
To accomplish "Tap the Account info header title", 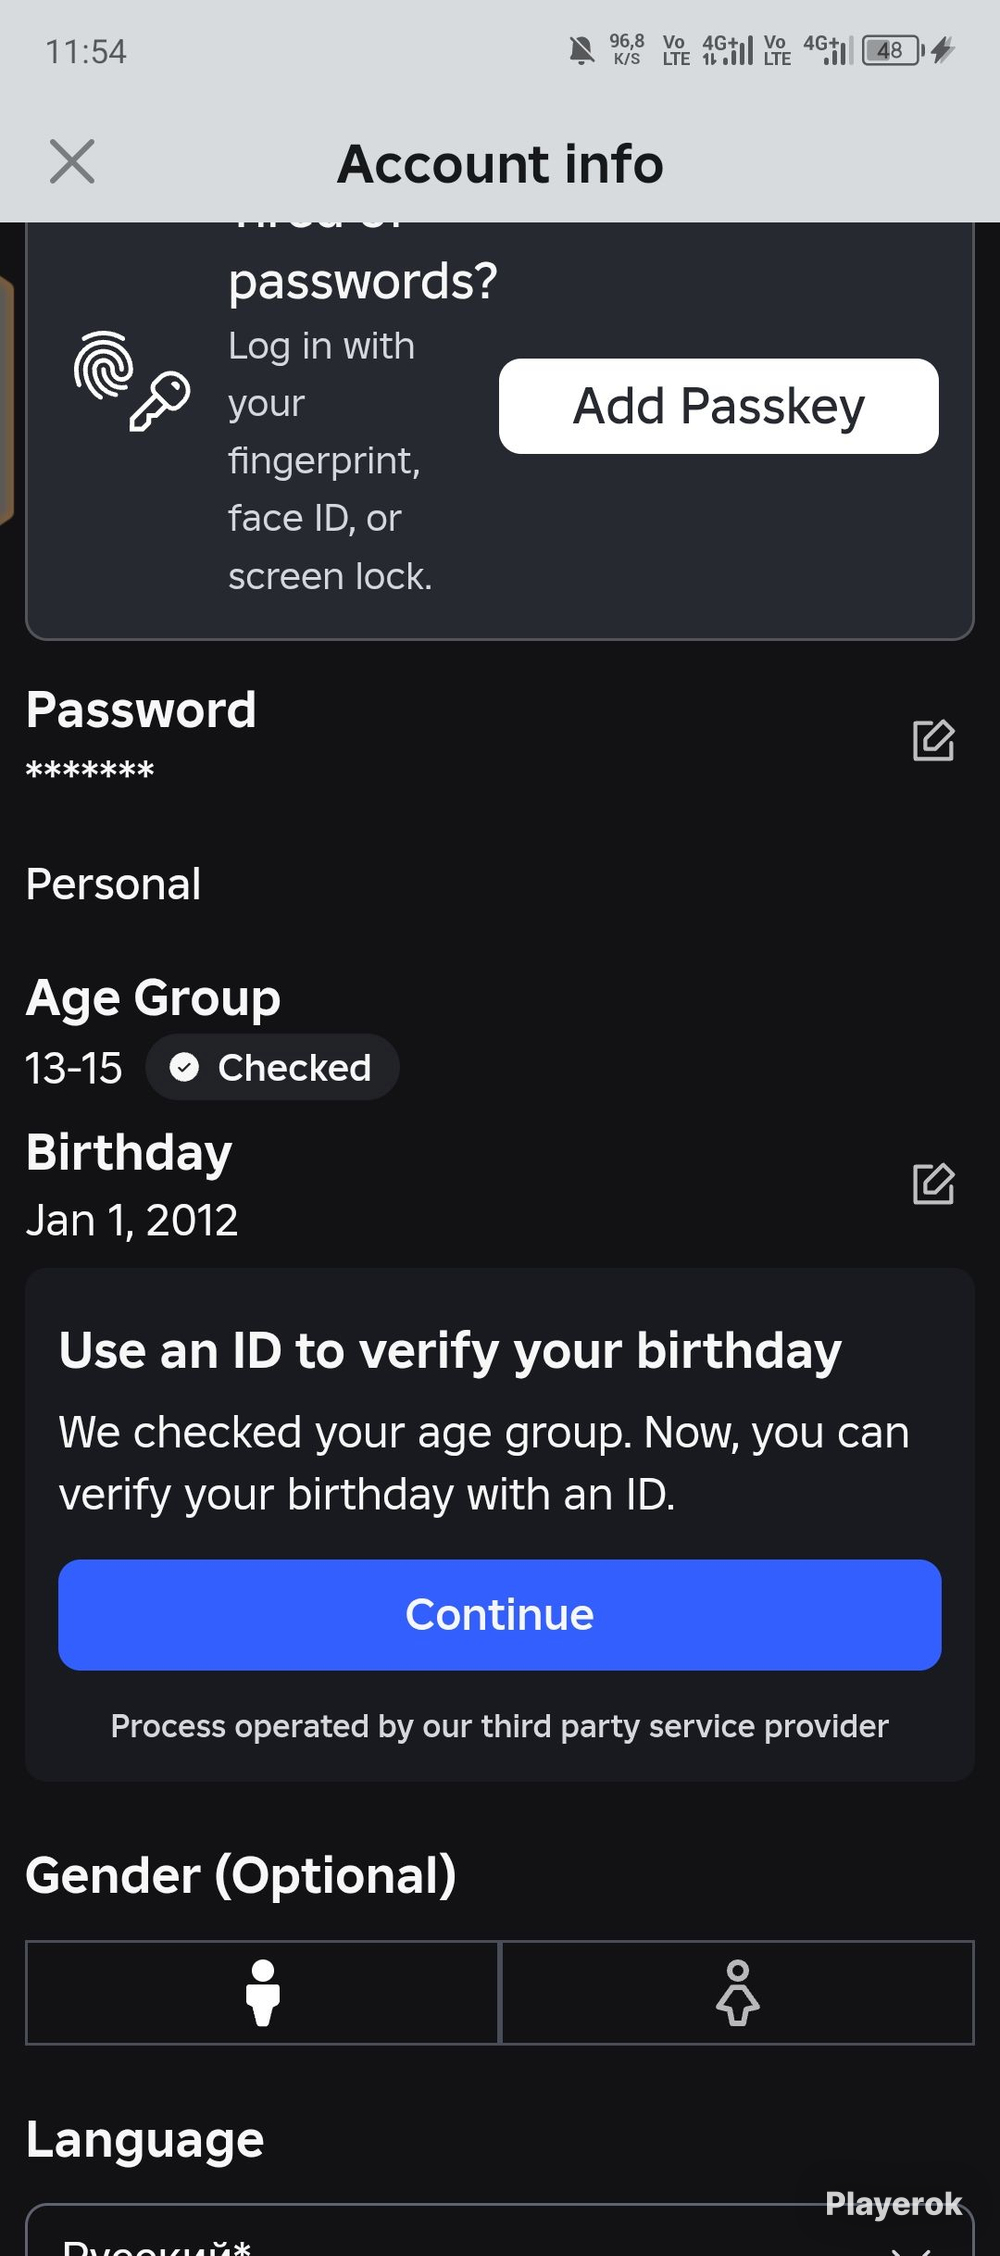I will click(500, 163).
